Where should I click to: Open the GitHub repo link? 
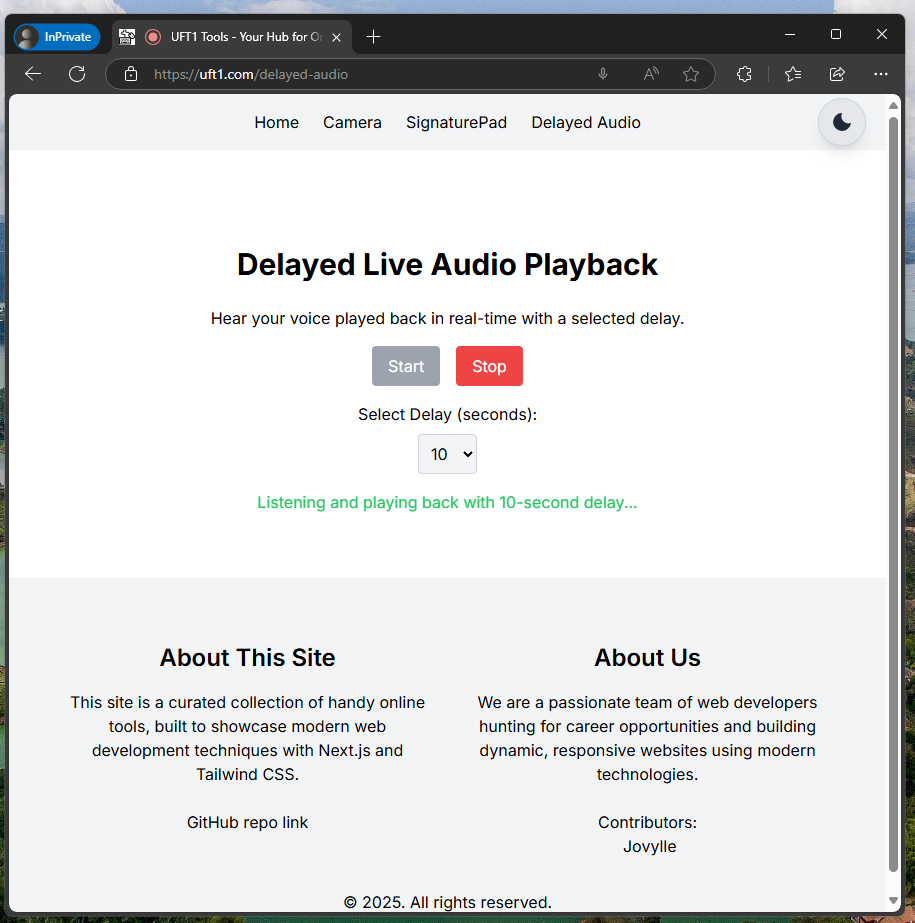tap(247, 822)
